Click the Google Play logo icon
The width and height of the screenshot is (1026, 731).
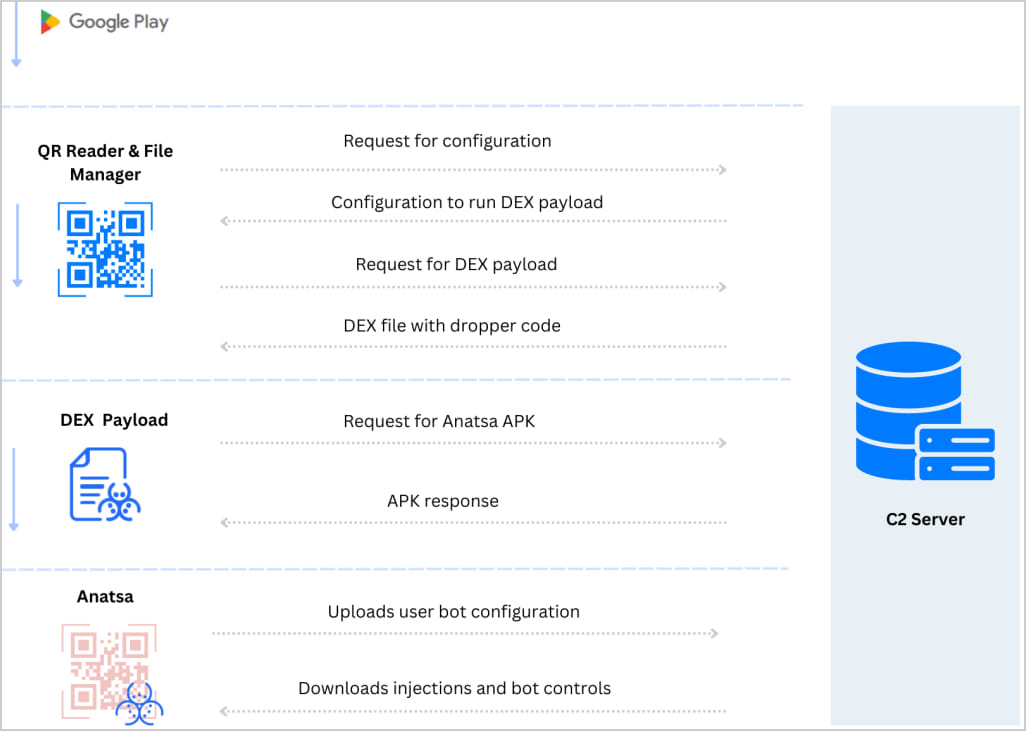tap(50, 22)
